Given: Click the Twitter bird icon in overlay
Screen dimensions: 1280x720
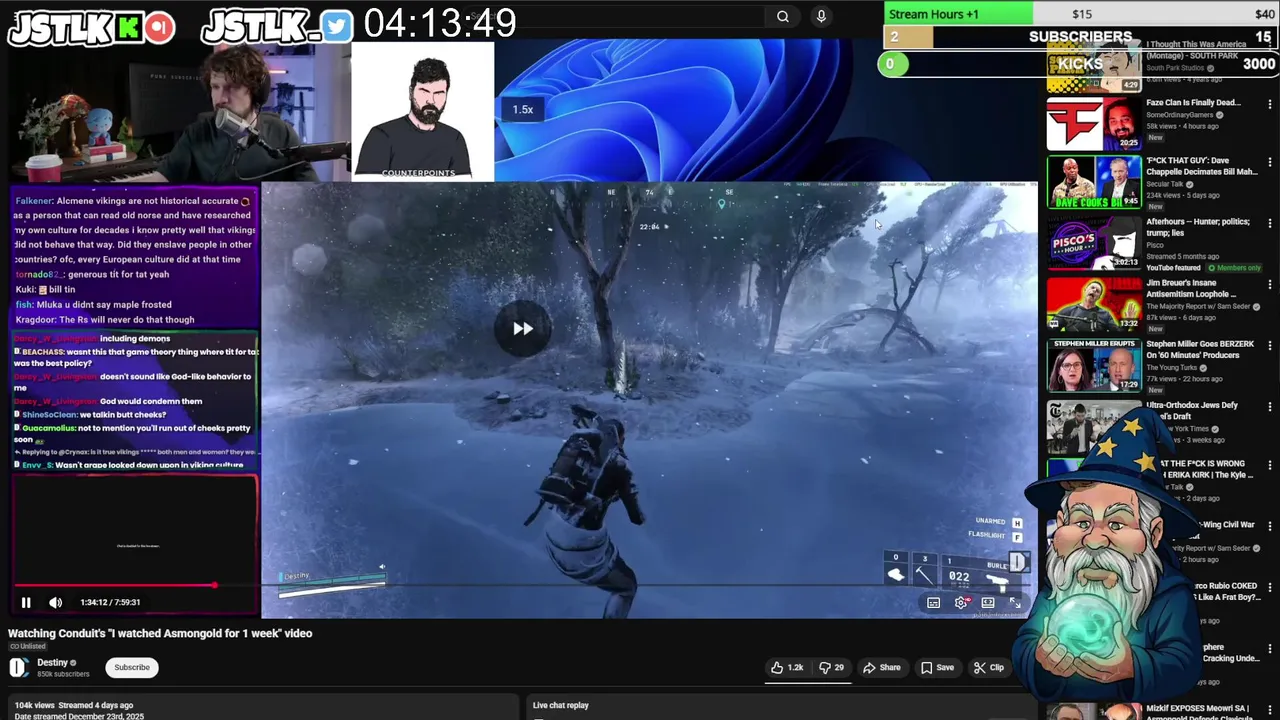Looking at the screenshot, I should 337,27.
